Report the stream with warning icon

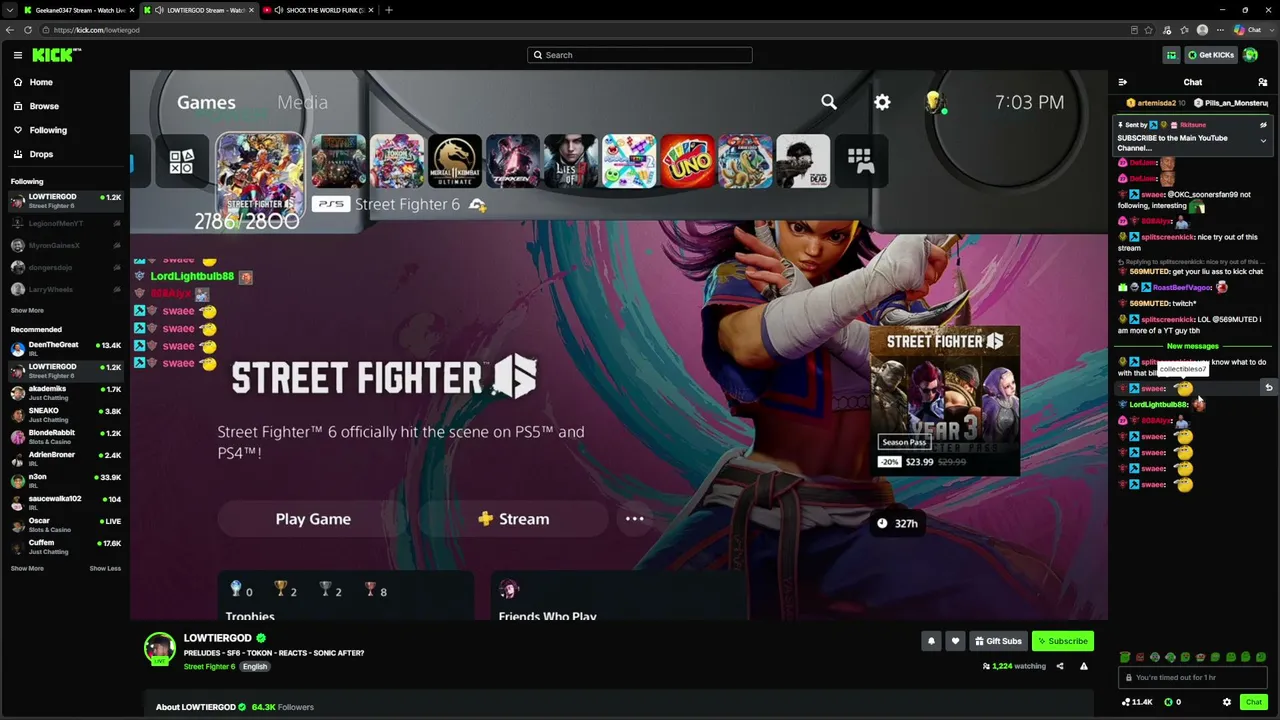point(1084,666)
